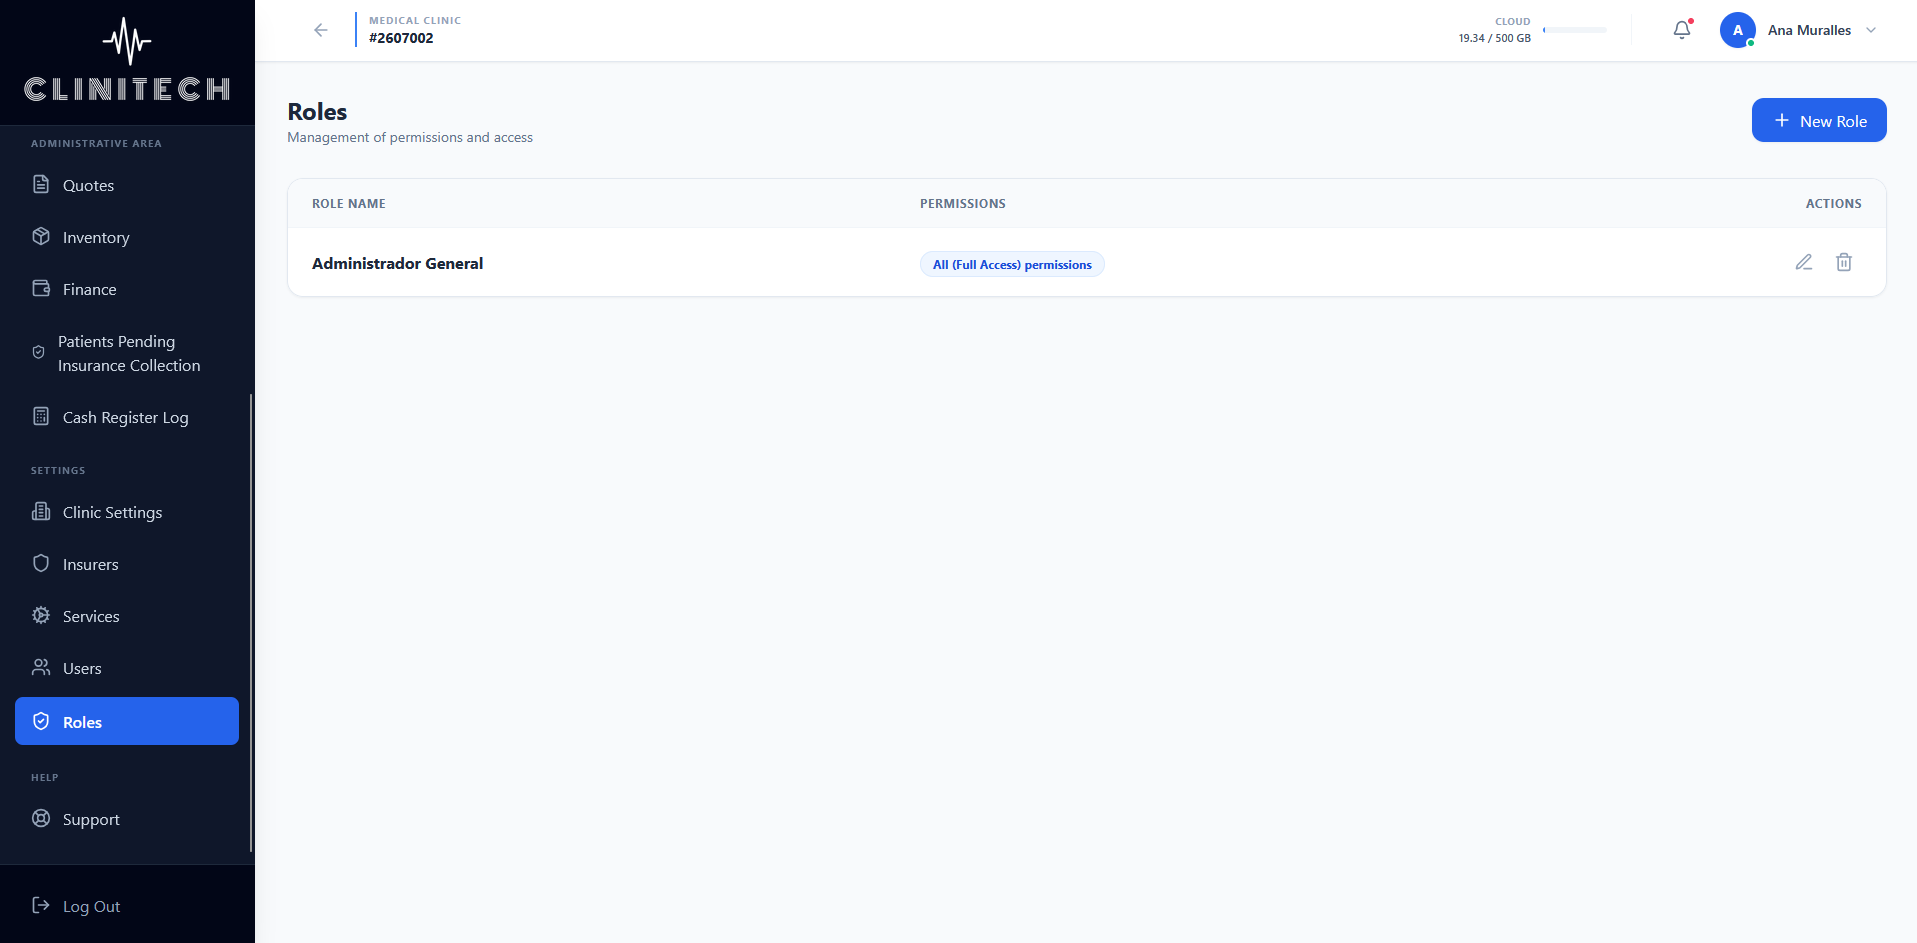Click the Patients Pending Insurance shield icon
The width and height of the screenshot is (1917, 943).
pos(38,352)
